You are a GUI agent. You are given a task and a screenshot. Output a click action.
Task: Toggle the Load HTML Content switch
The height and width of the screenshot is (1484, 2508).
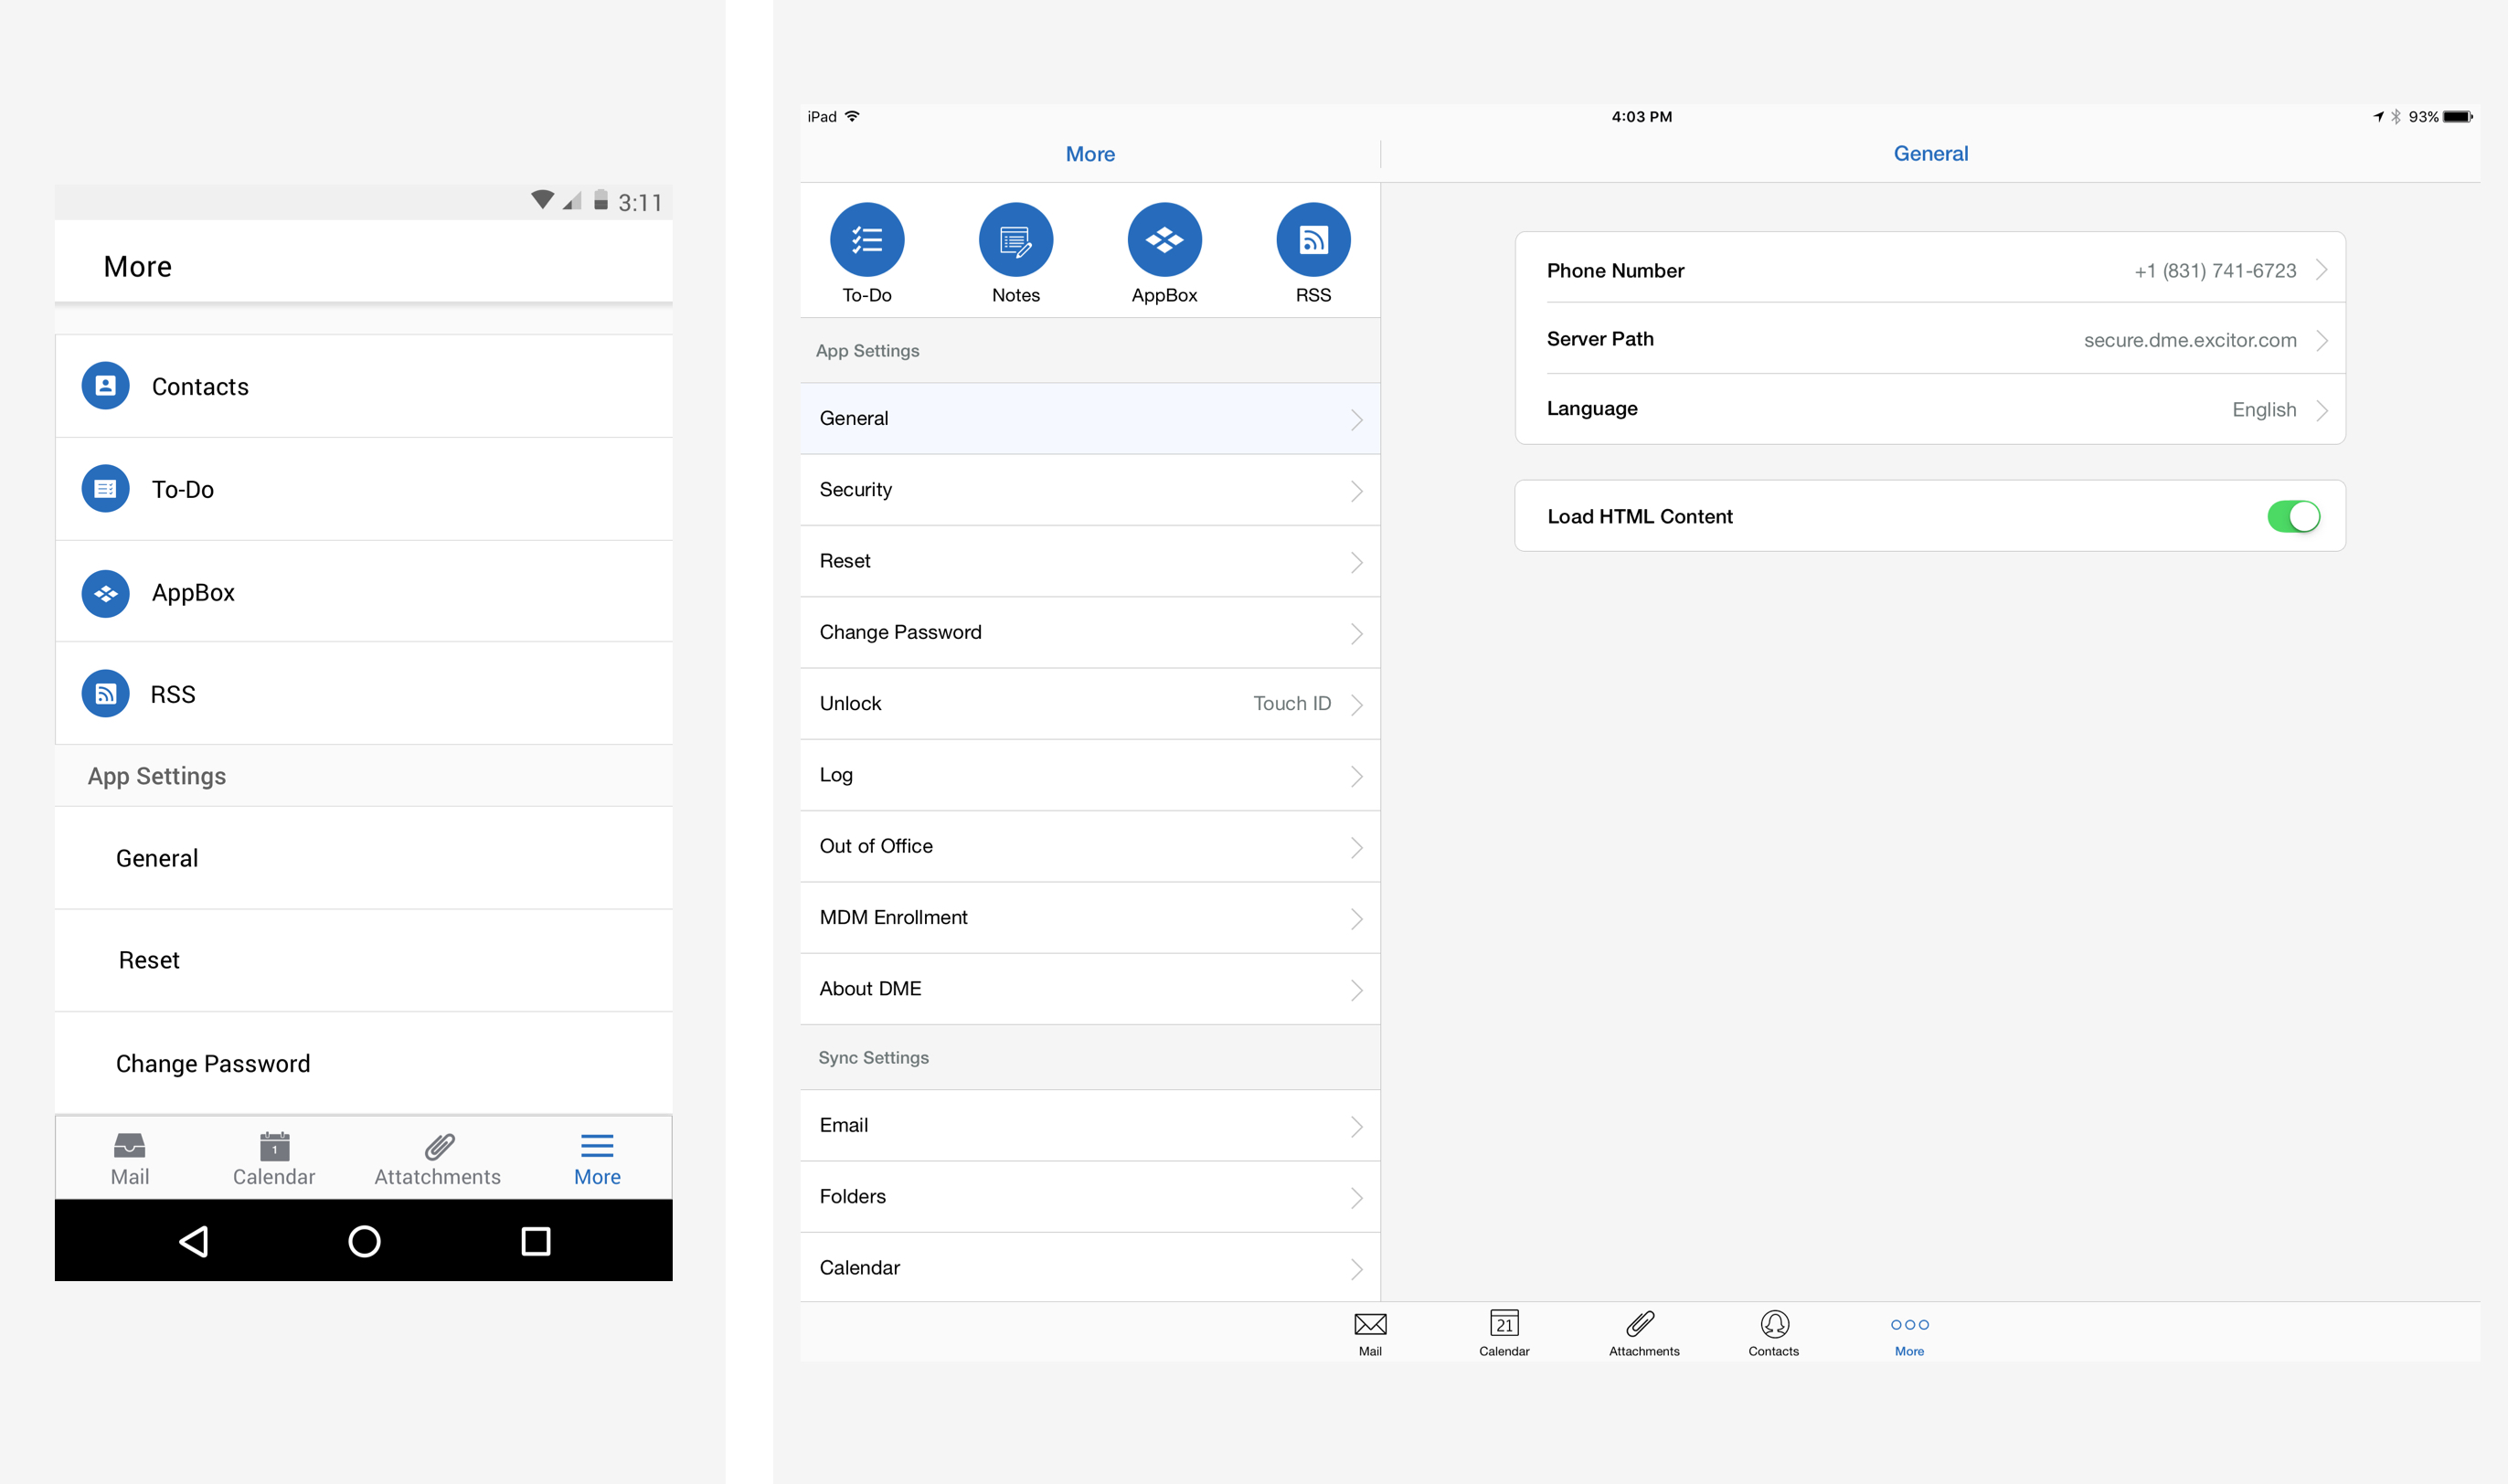(2293, 516)
